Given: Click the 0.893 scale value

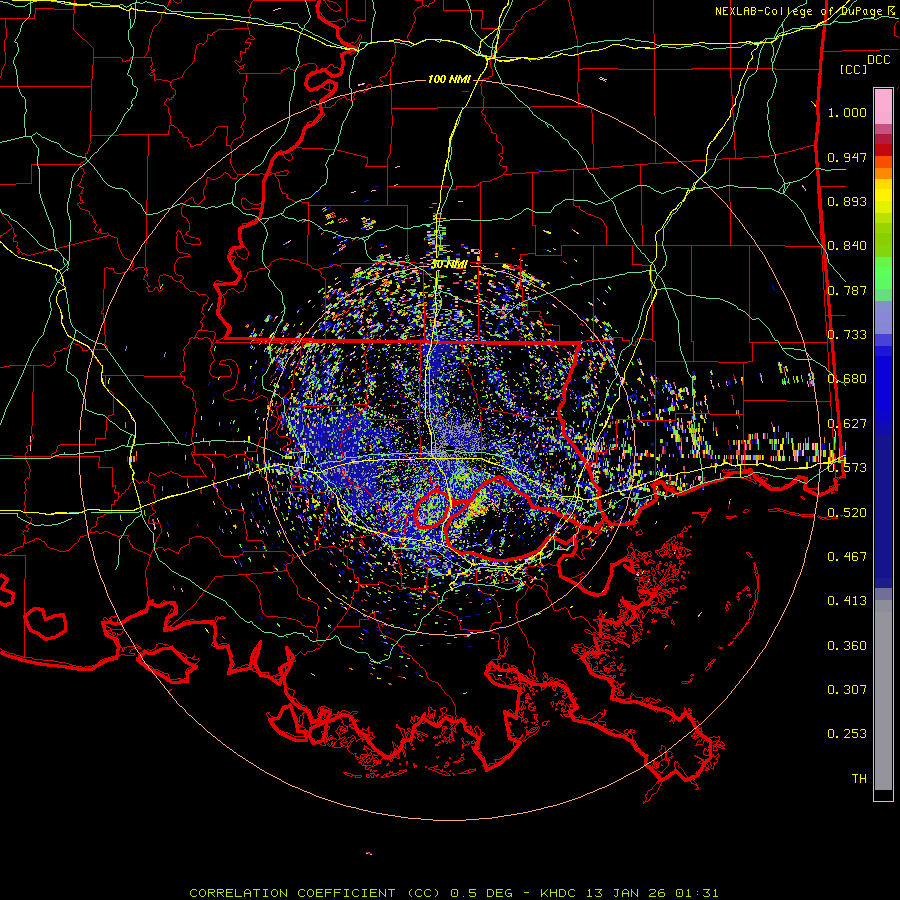Looking at the screenshot, I should [847, 201].
